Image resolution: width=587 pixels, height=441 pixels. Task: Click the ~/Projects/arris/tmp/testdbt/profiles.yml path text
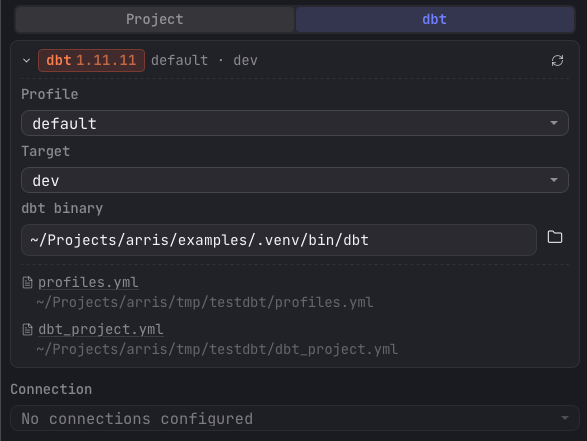point(205,302)
